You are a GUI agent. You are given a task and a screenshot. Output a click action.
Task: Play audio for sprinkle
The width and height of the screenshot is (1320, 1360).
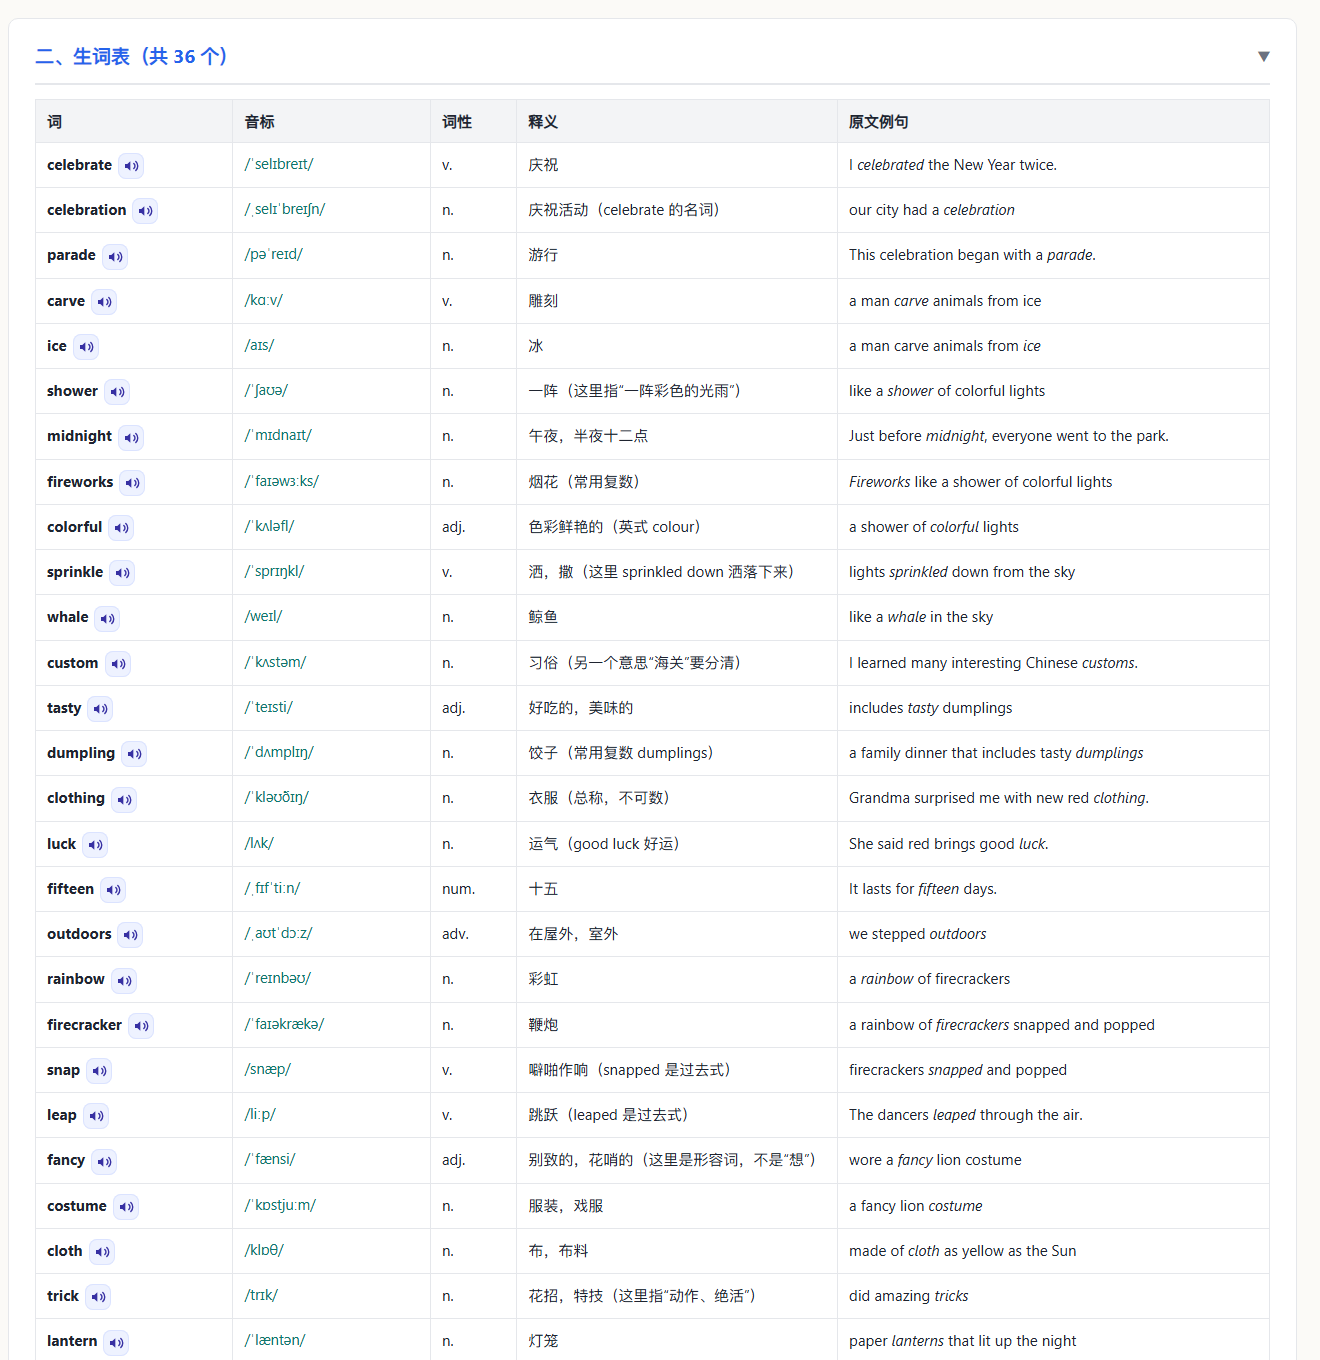(x=122, y=573)
